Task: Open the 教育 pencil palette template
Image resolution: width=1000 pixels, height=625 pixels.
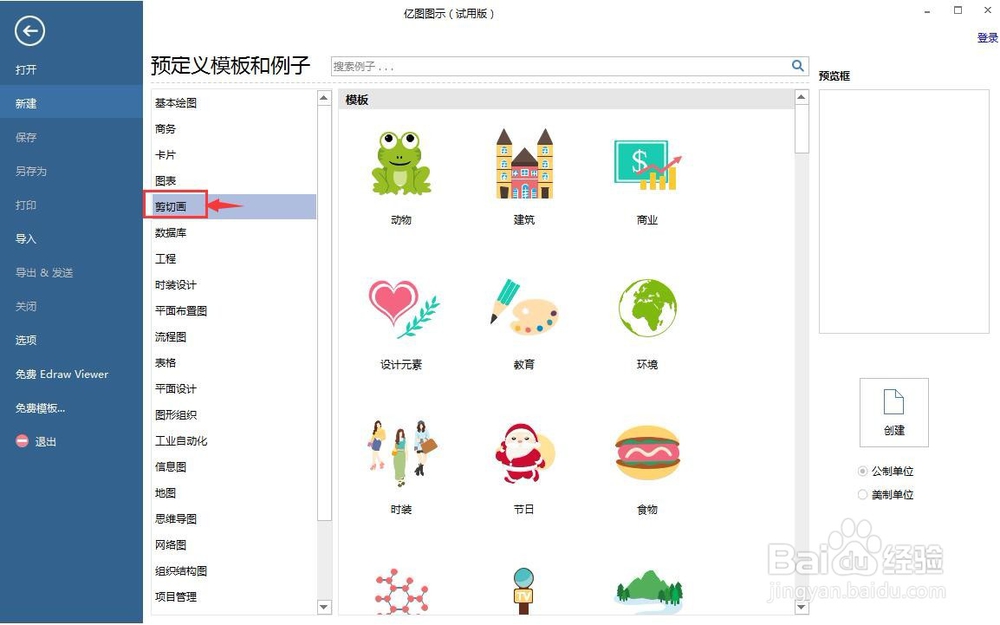Action: click(524, 307)
